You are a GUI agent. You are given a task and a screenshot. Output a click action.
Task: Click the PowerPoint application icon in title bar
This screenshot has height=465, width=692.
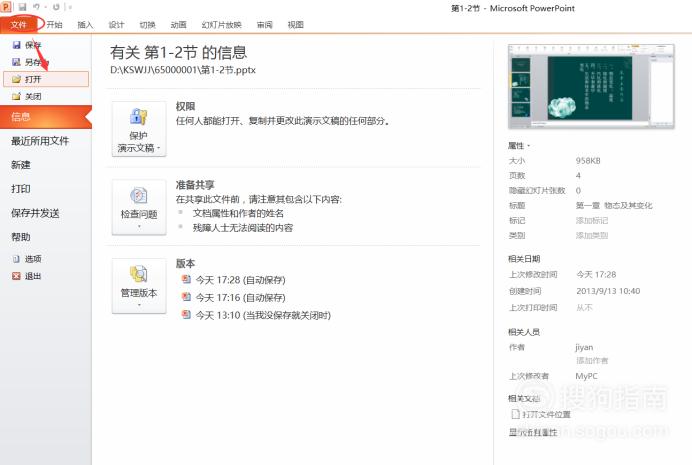pos(6,7)
